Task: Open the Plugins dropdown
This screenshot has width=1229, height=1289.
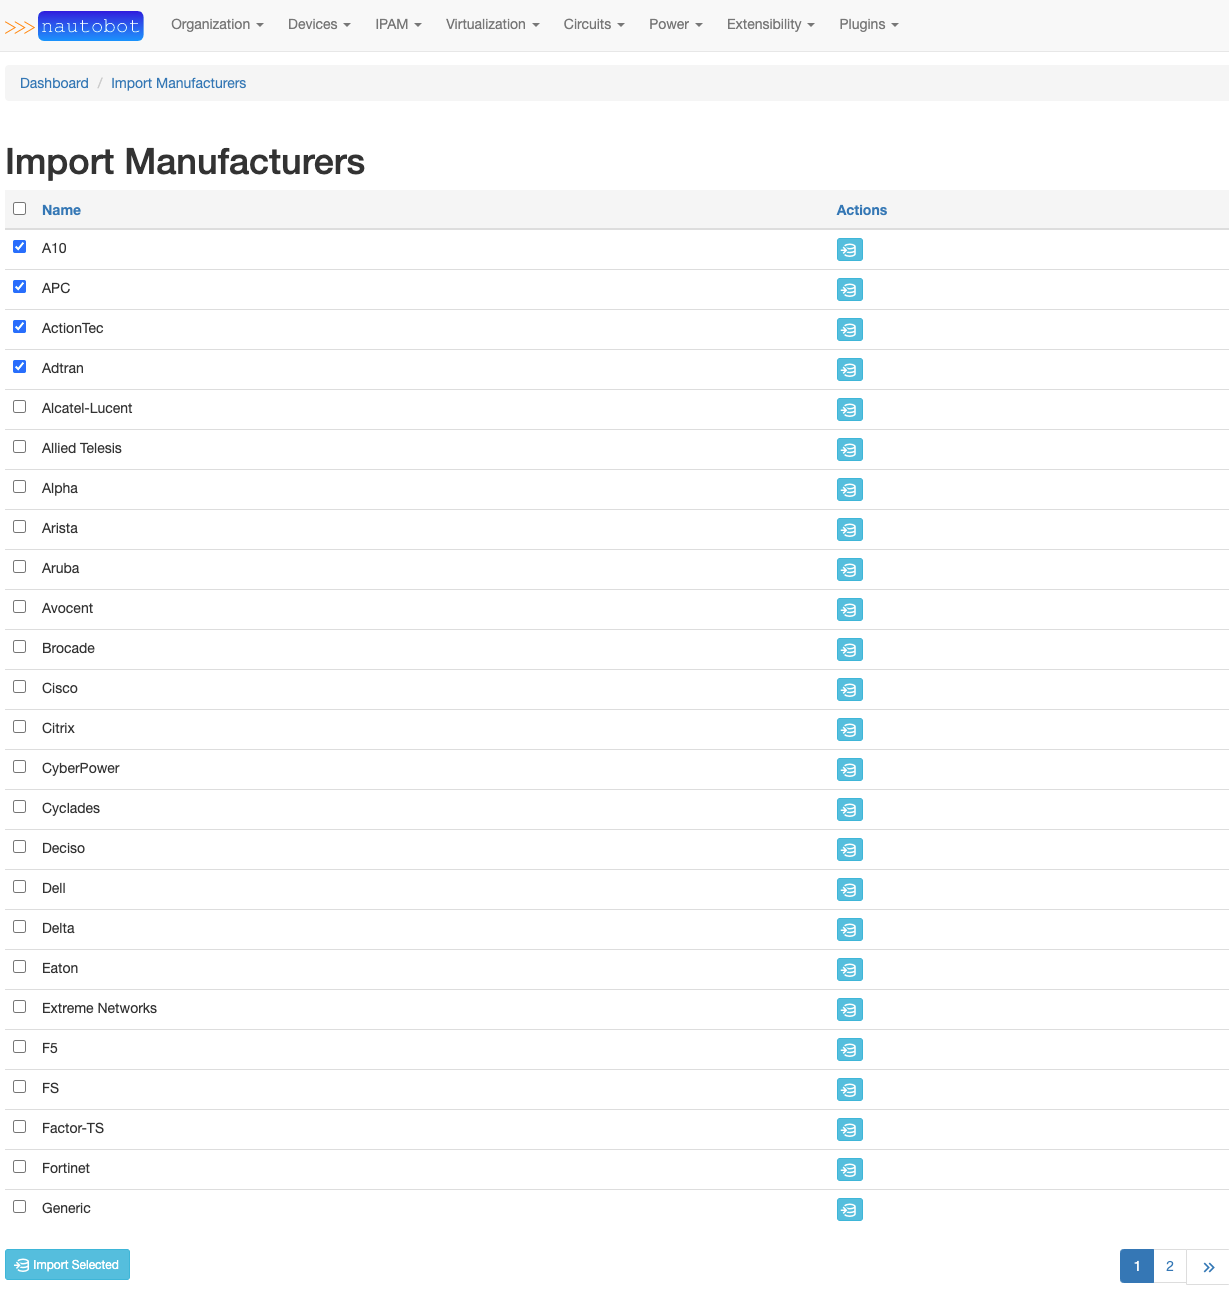Action: [x=867, y=24]
